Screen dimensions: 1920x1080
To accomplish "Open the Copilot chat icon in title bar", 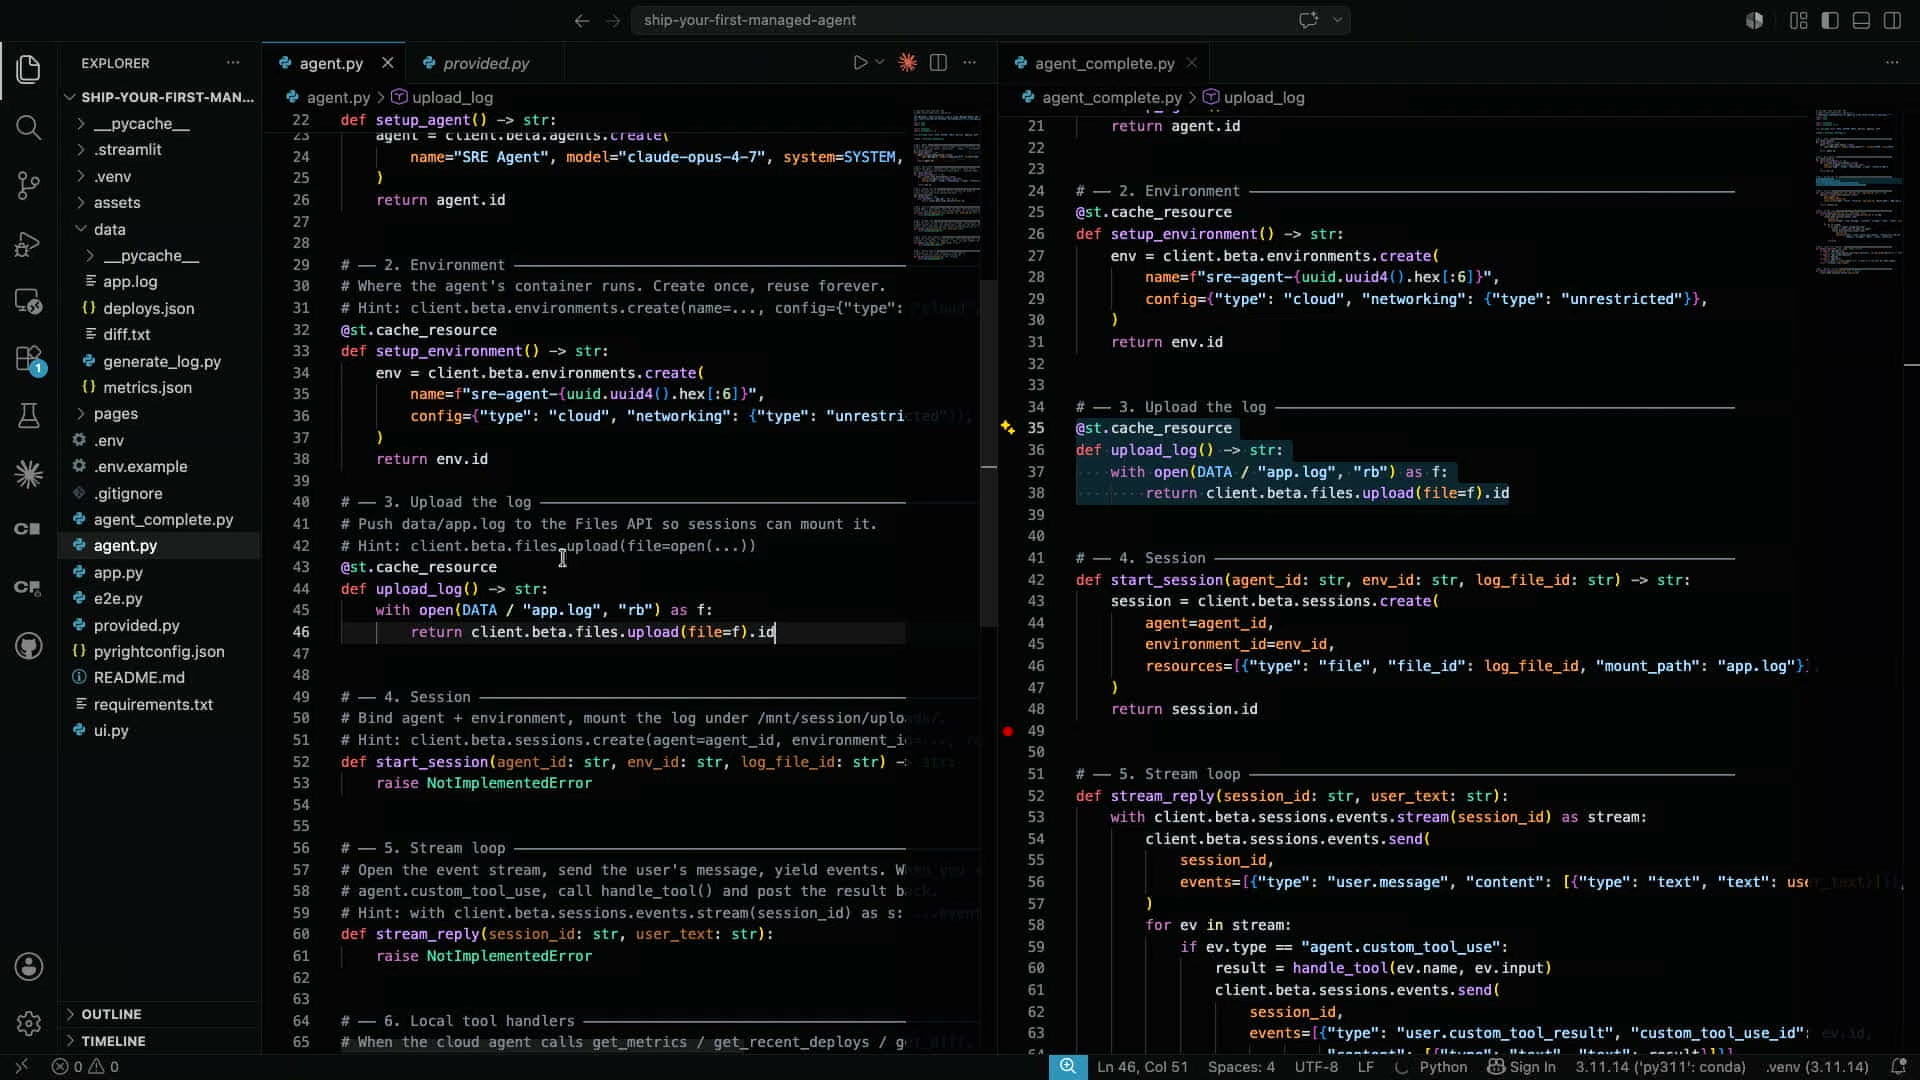I will coord(1308,20).
